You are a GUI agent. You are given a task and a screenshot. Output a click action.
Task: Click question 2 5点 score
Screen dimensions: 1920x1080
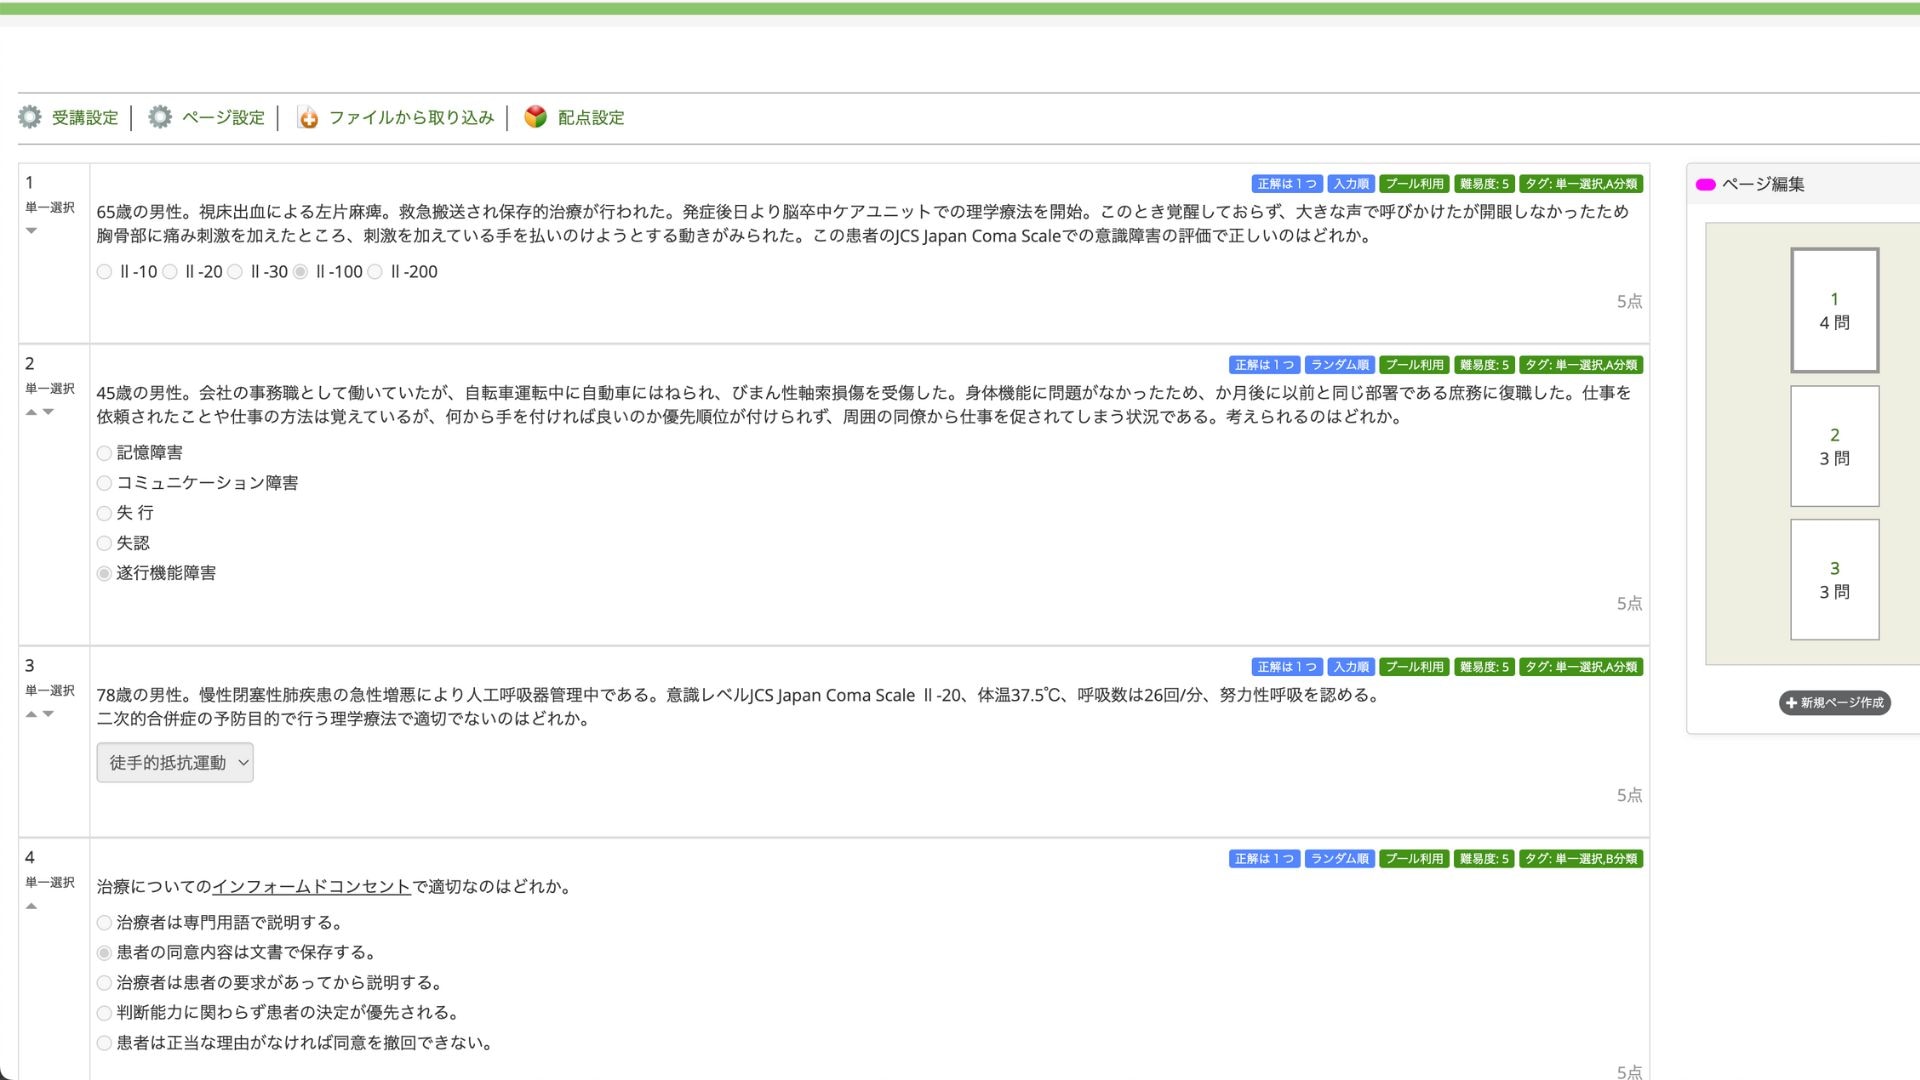coord(1629,604)
